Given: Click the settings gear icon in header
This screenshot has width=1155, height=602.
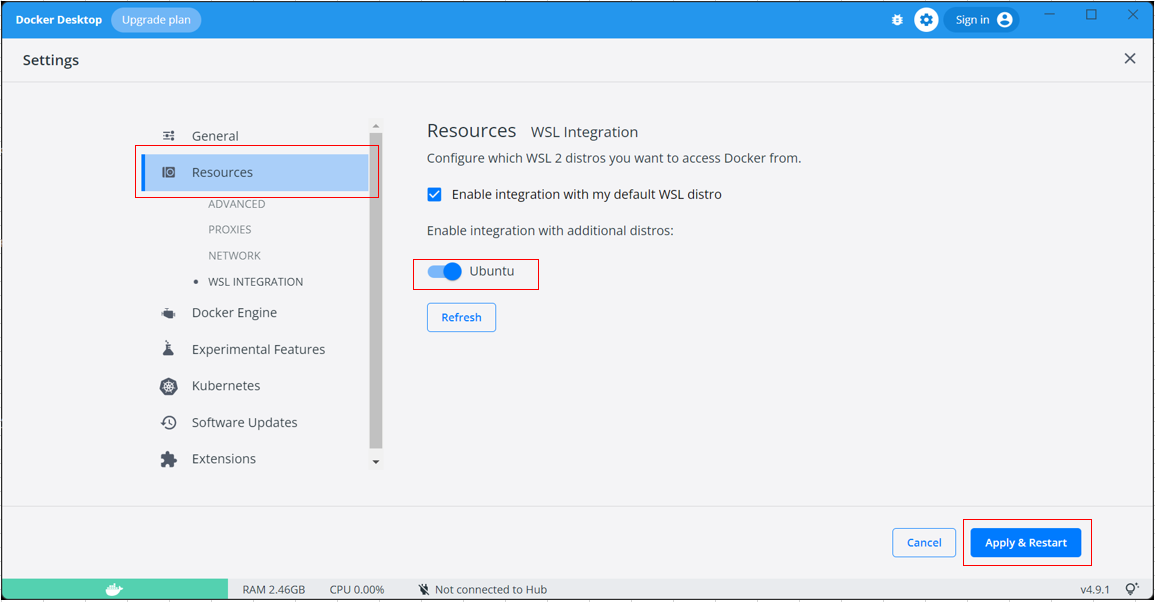Looking at the screenshot, I should click(926, 20).
